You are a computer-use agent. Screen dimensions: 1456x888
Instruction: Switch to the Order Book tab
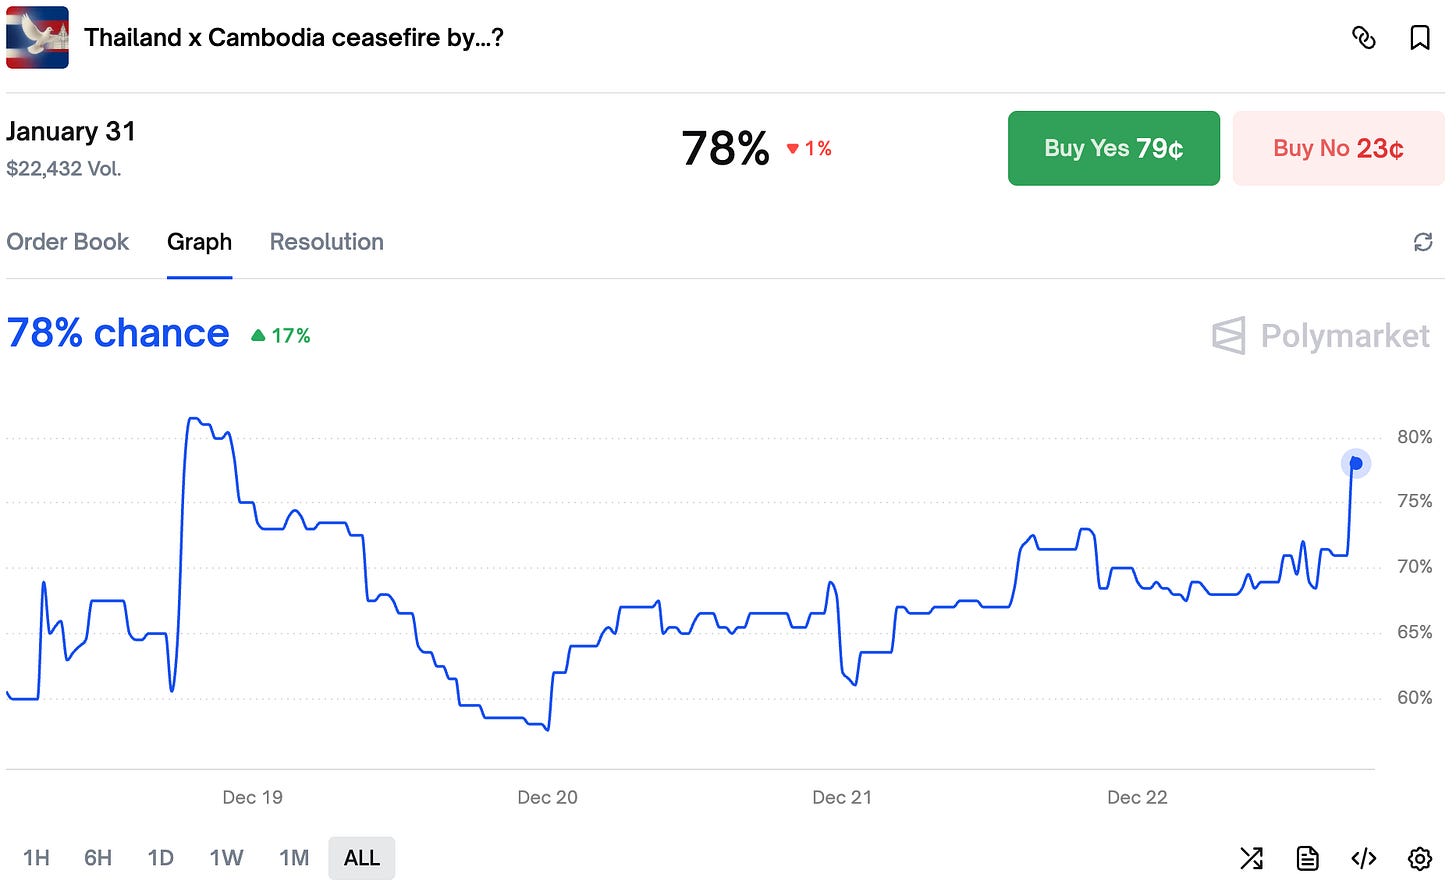(x=68, y=242)
